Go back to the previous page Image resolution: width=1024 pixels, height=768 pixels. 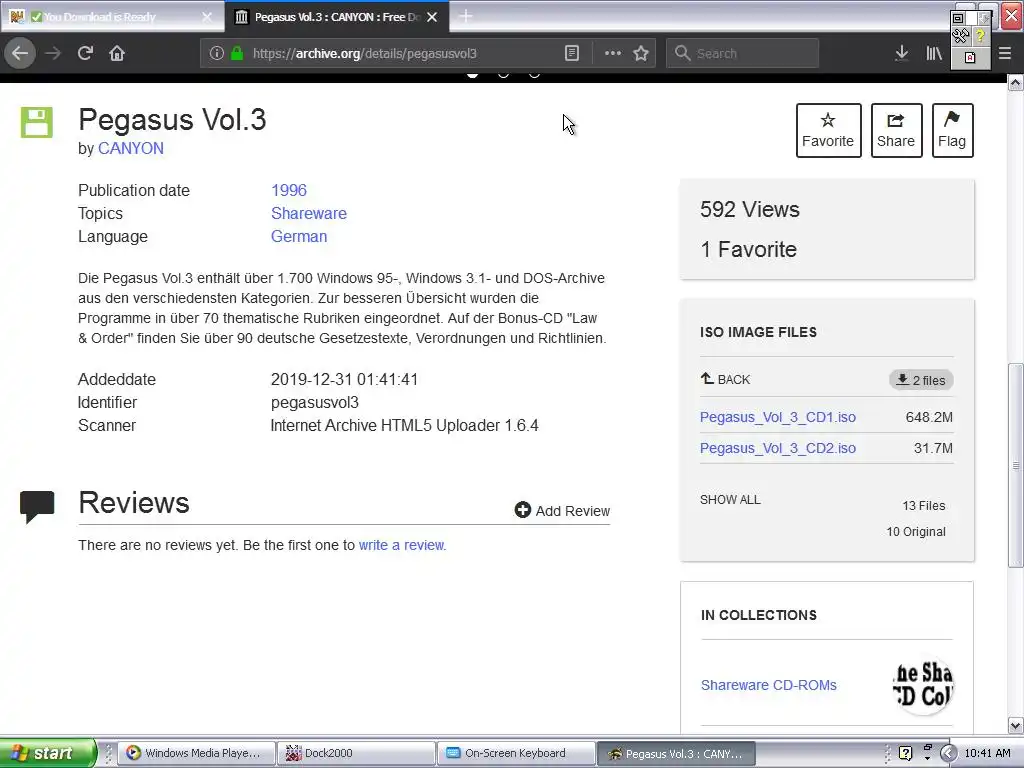pyautogui.click(x=20, y=53)
